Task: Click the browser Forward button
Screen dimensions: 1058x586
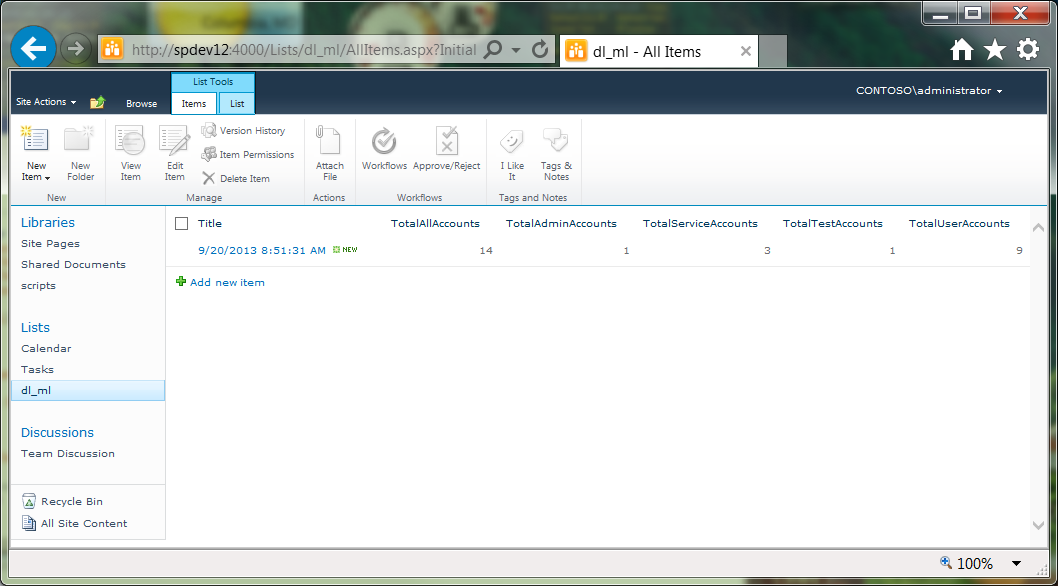Action: coord(76,49)
